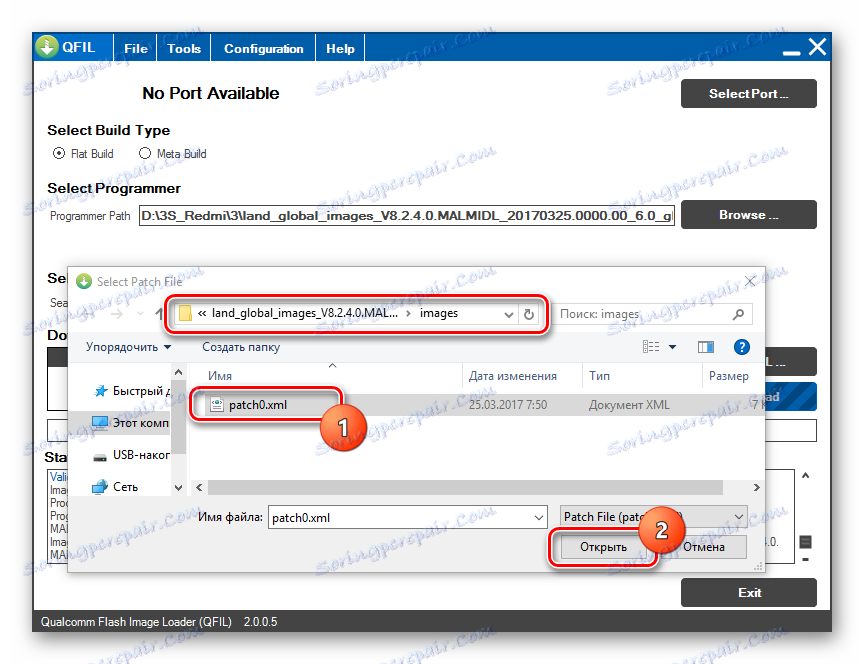Click the blue help icon
864x664 pixels.
click(742, 347)
